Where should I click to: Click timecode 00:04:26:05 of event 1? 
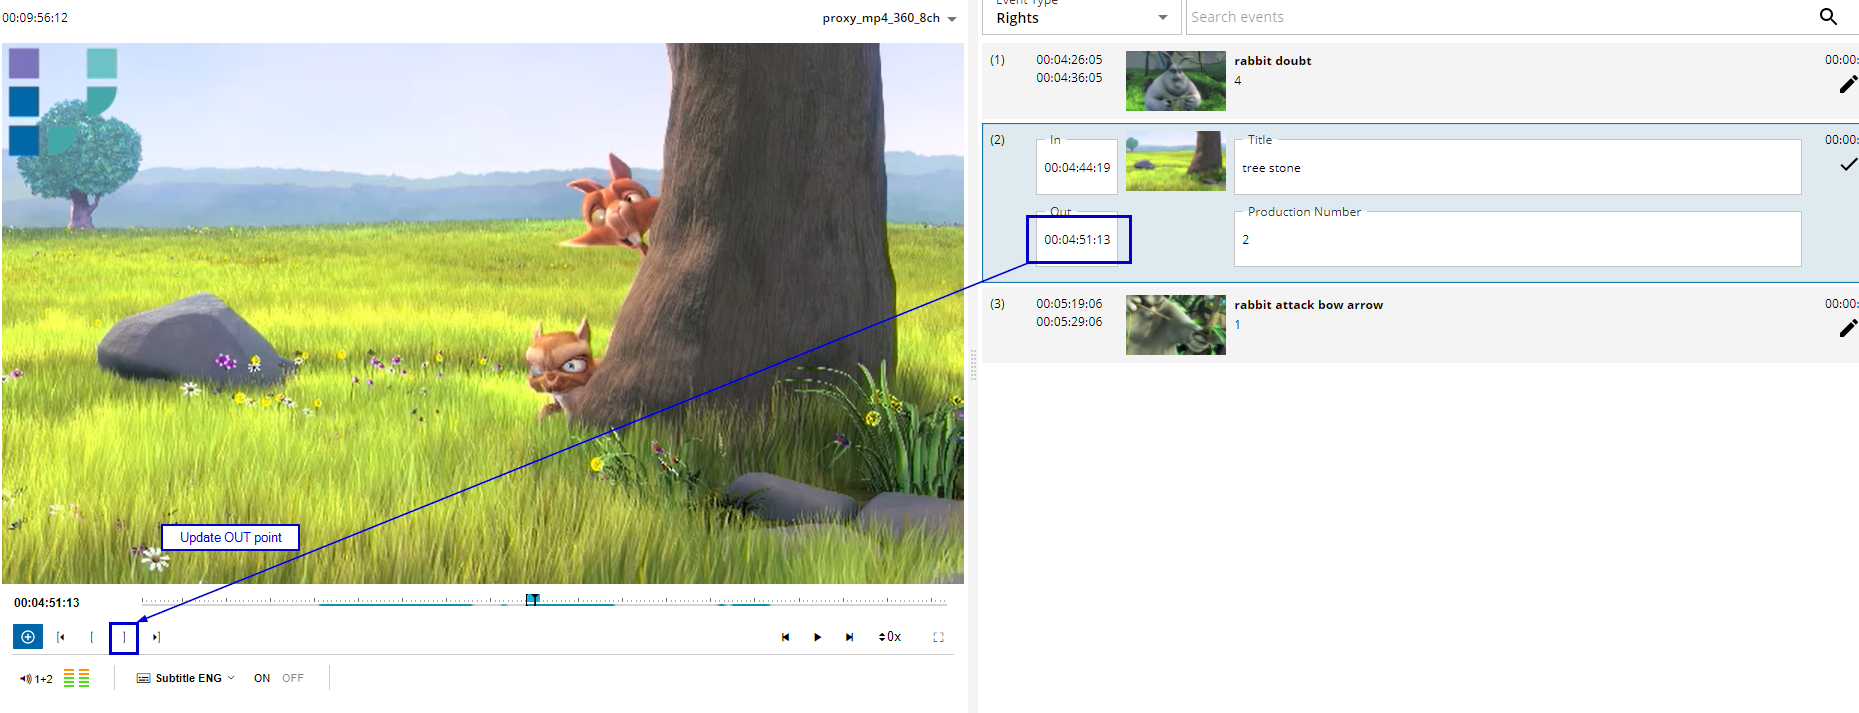point(1069,60)
